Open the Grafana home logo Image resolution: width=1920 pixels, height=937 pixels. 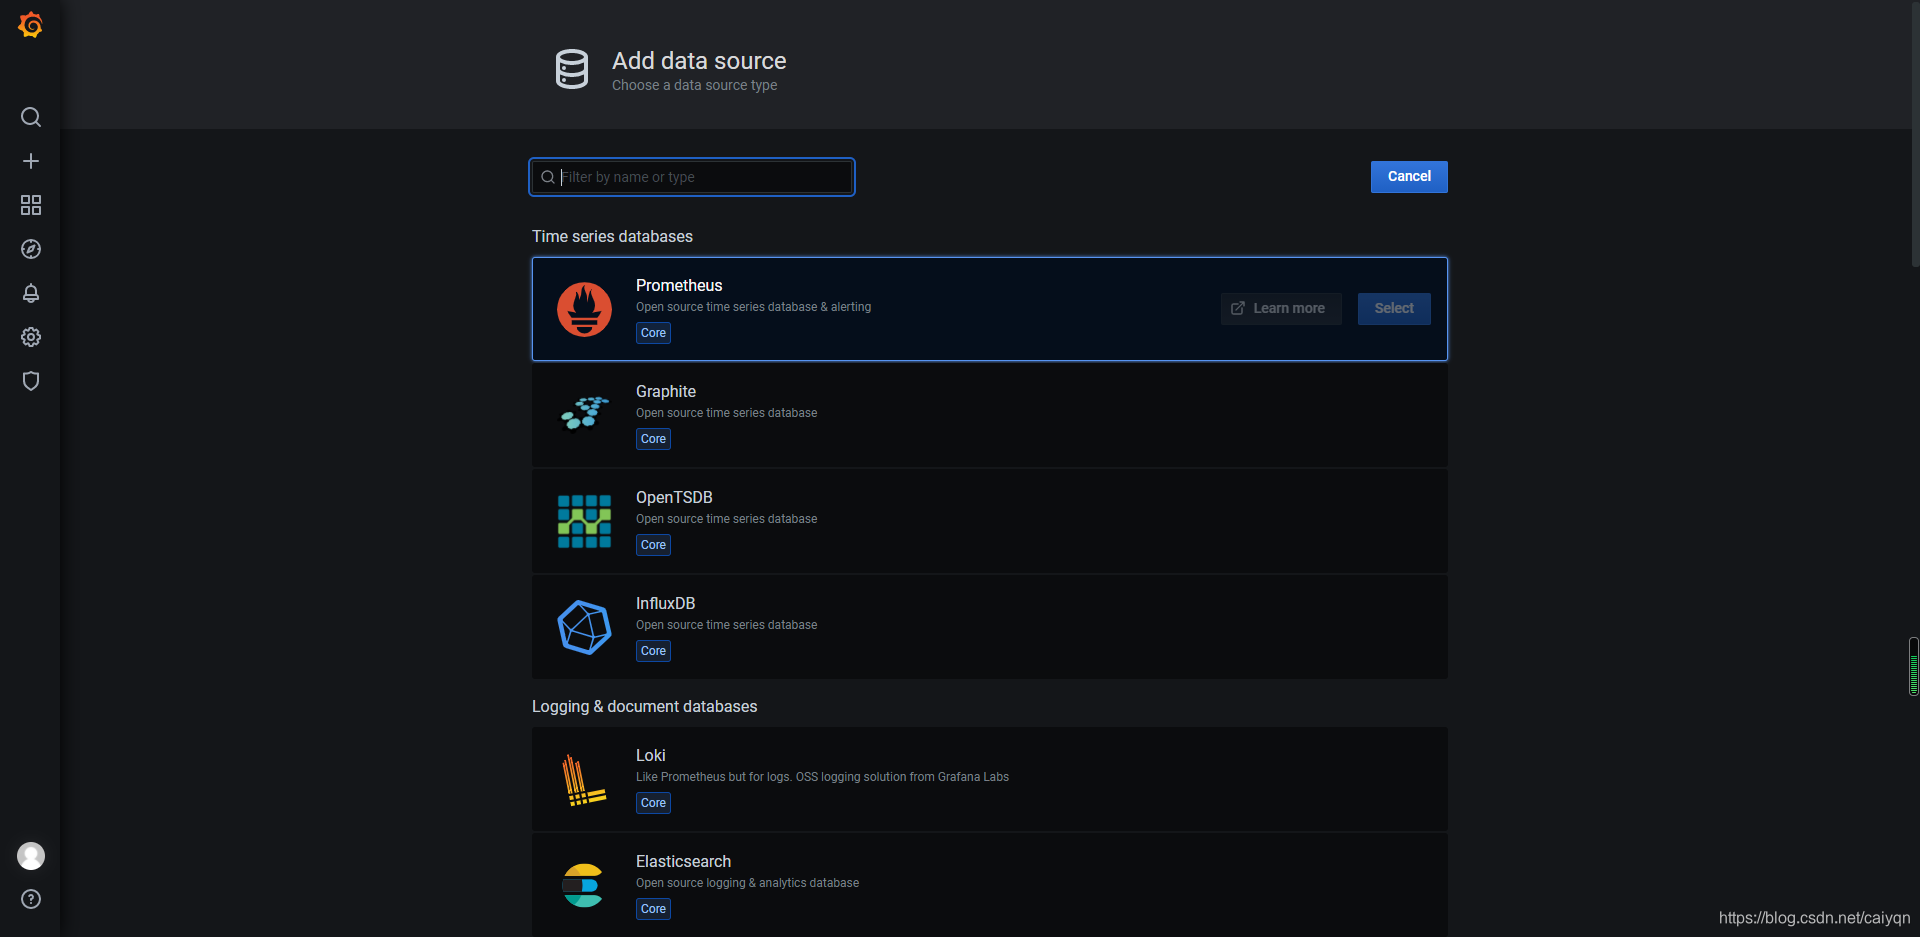pyautogui.click(x=30, y=25)
